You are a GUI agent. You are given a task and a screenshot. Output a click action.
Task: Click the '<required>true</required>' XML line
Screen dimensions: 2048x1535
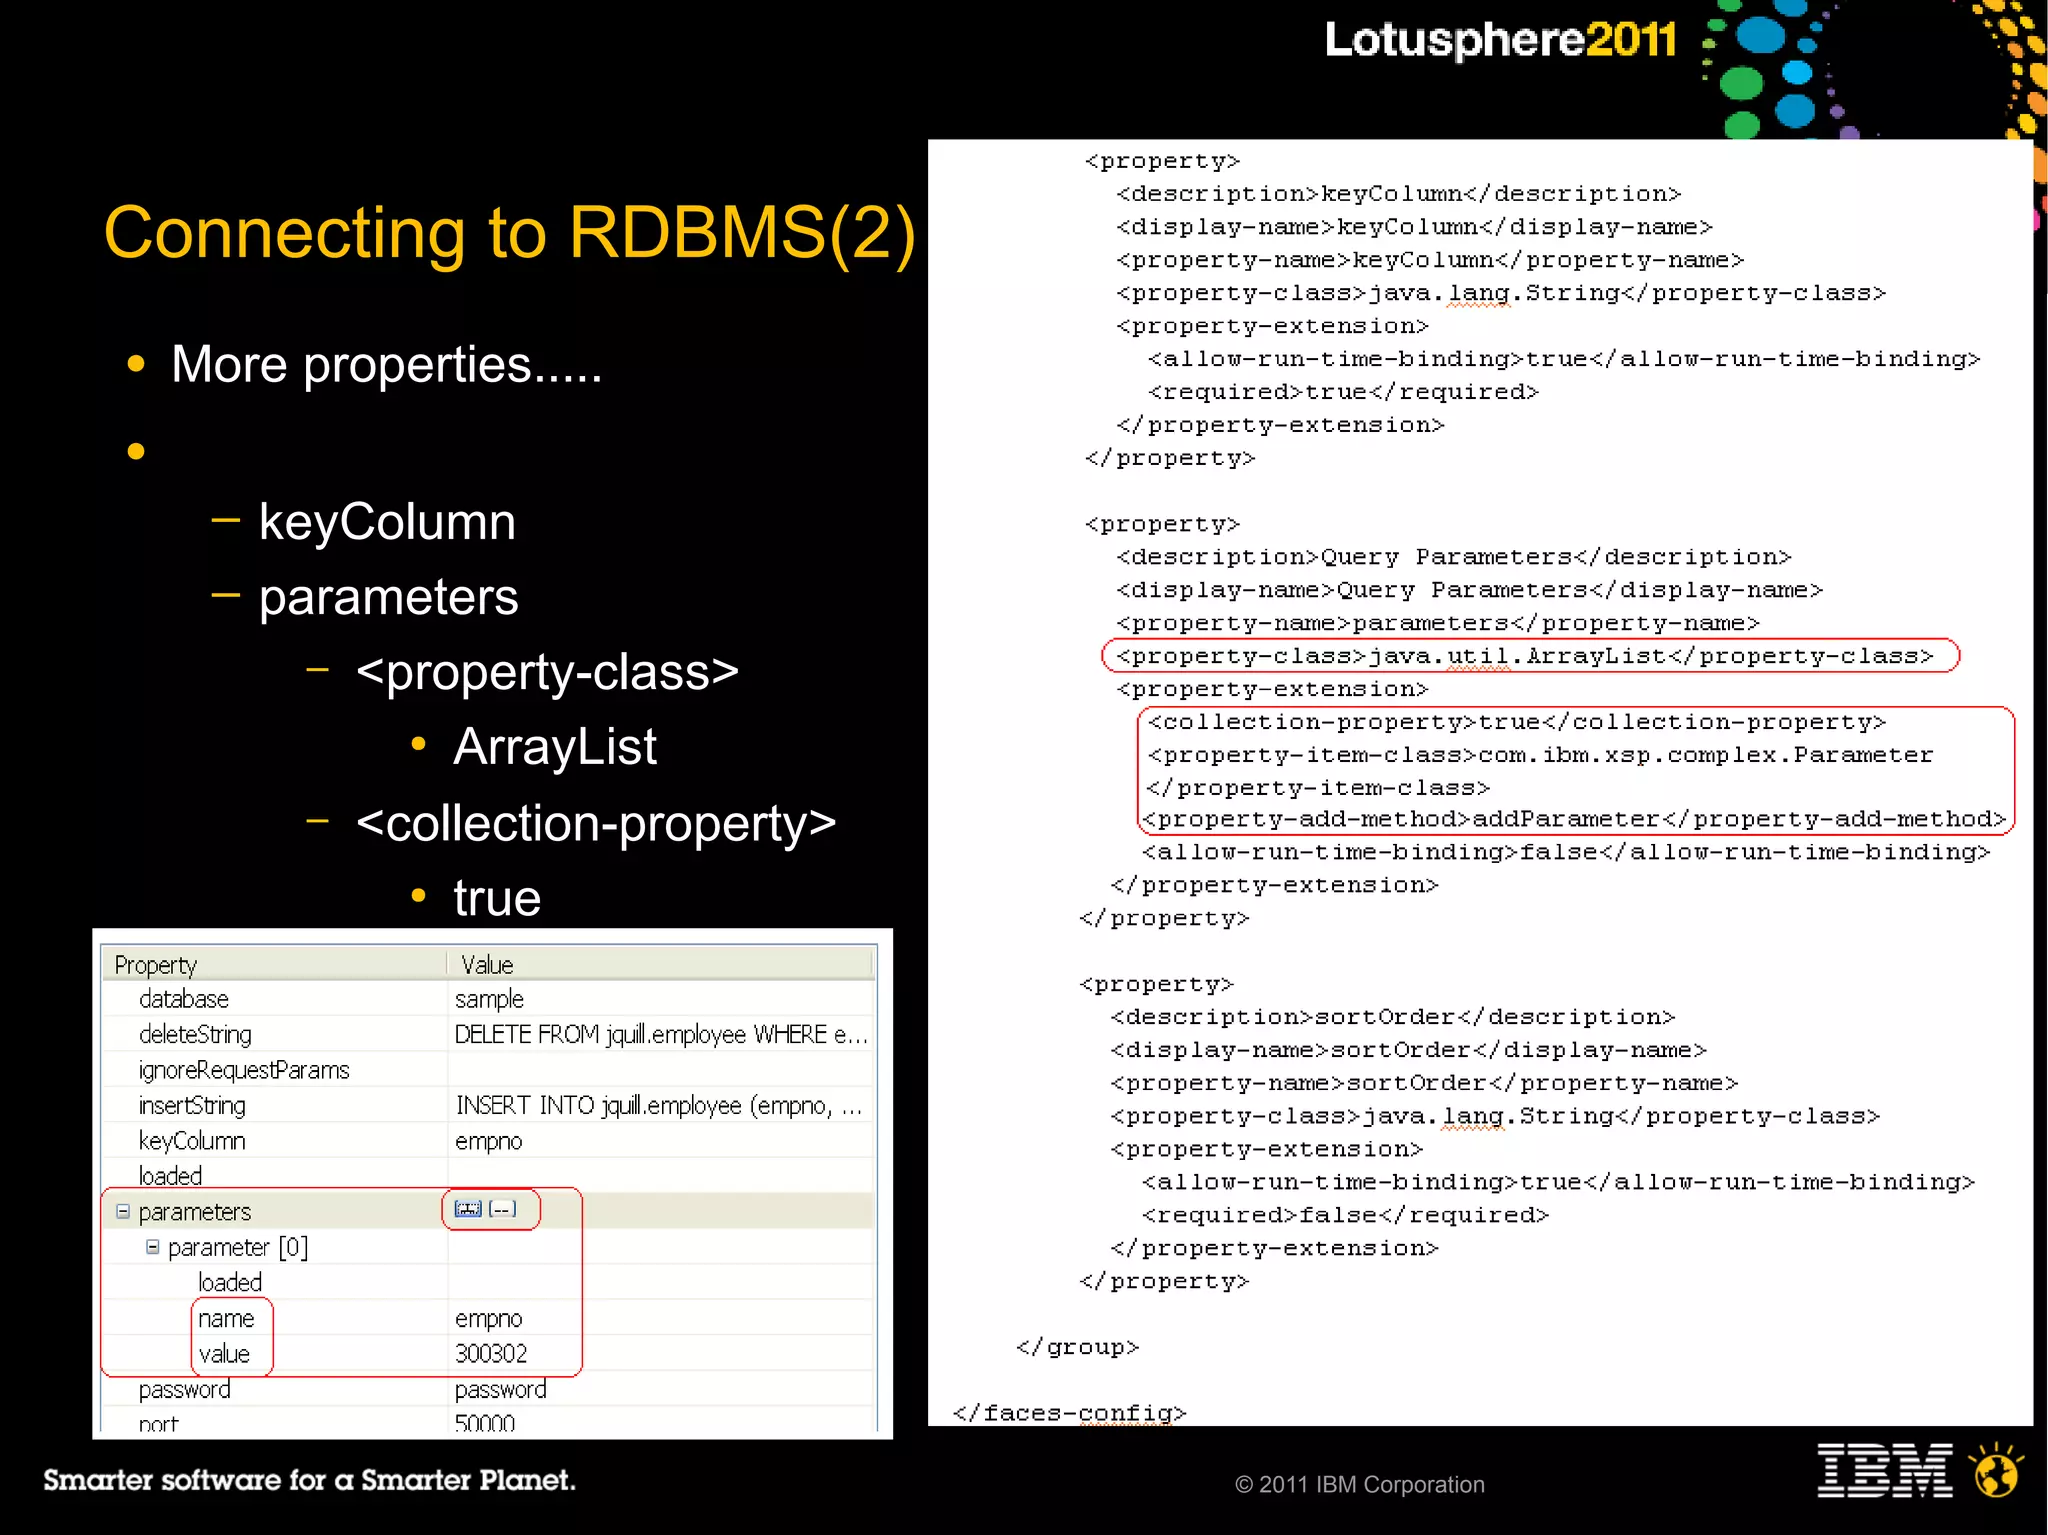[1343, 392]
